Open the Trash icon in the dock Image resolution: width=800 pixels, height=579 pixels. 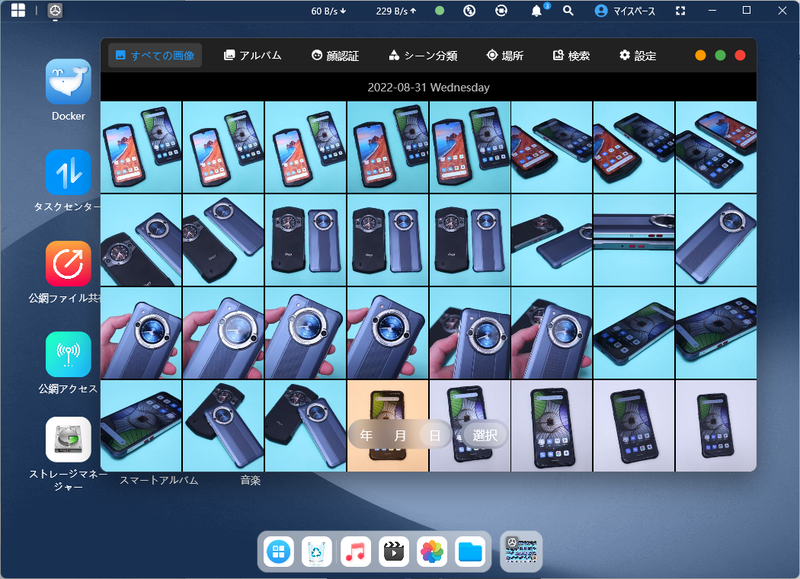tap(317, 551)
